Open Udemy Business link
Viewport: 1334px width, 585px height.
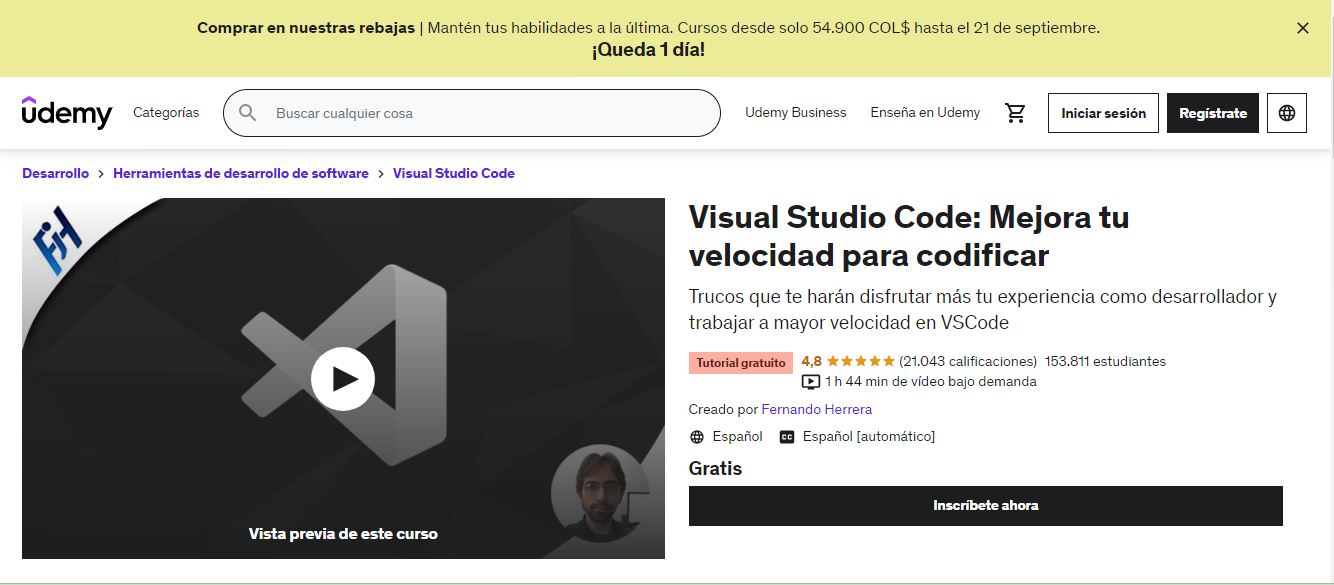click(796, 113)
